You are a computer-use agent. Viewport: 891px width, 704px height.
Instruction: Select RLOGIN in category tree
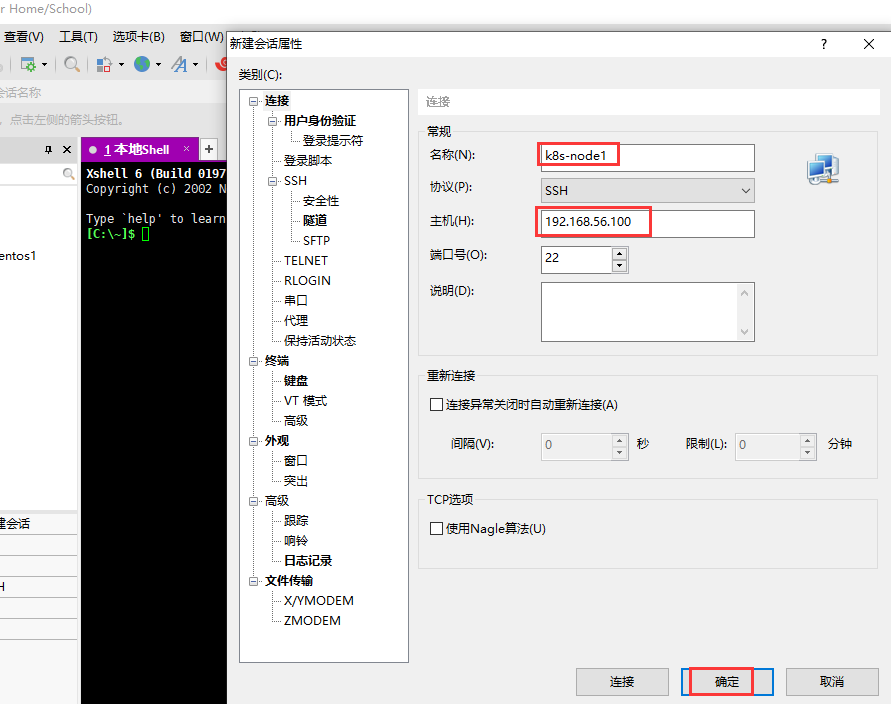point(307,281)
